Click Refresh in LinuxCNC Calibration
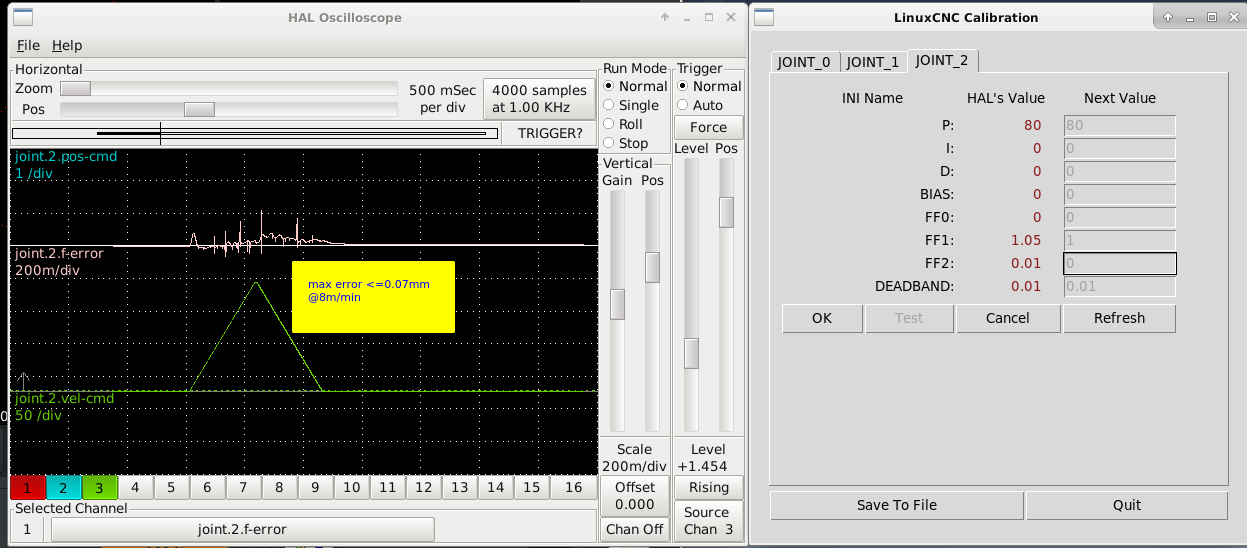This screenshot has width=1247, height=548. 1119,318
